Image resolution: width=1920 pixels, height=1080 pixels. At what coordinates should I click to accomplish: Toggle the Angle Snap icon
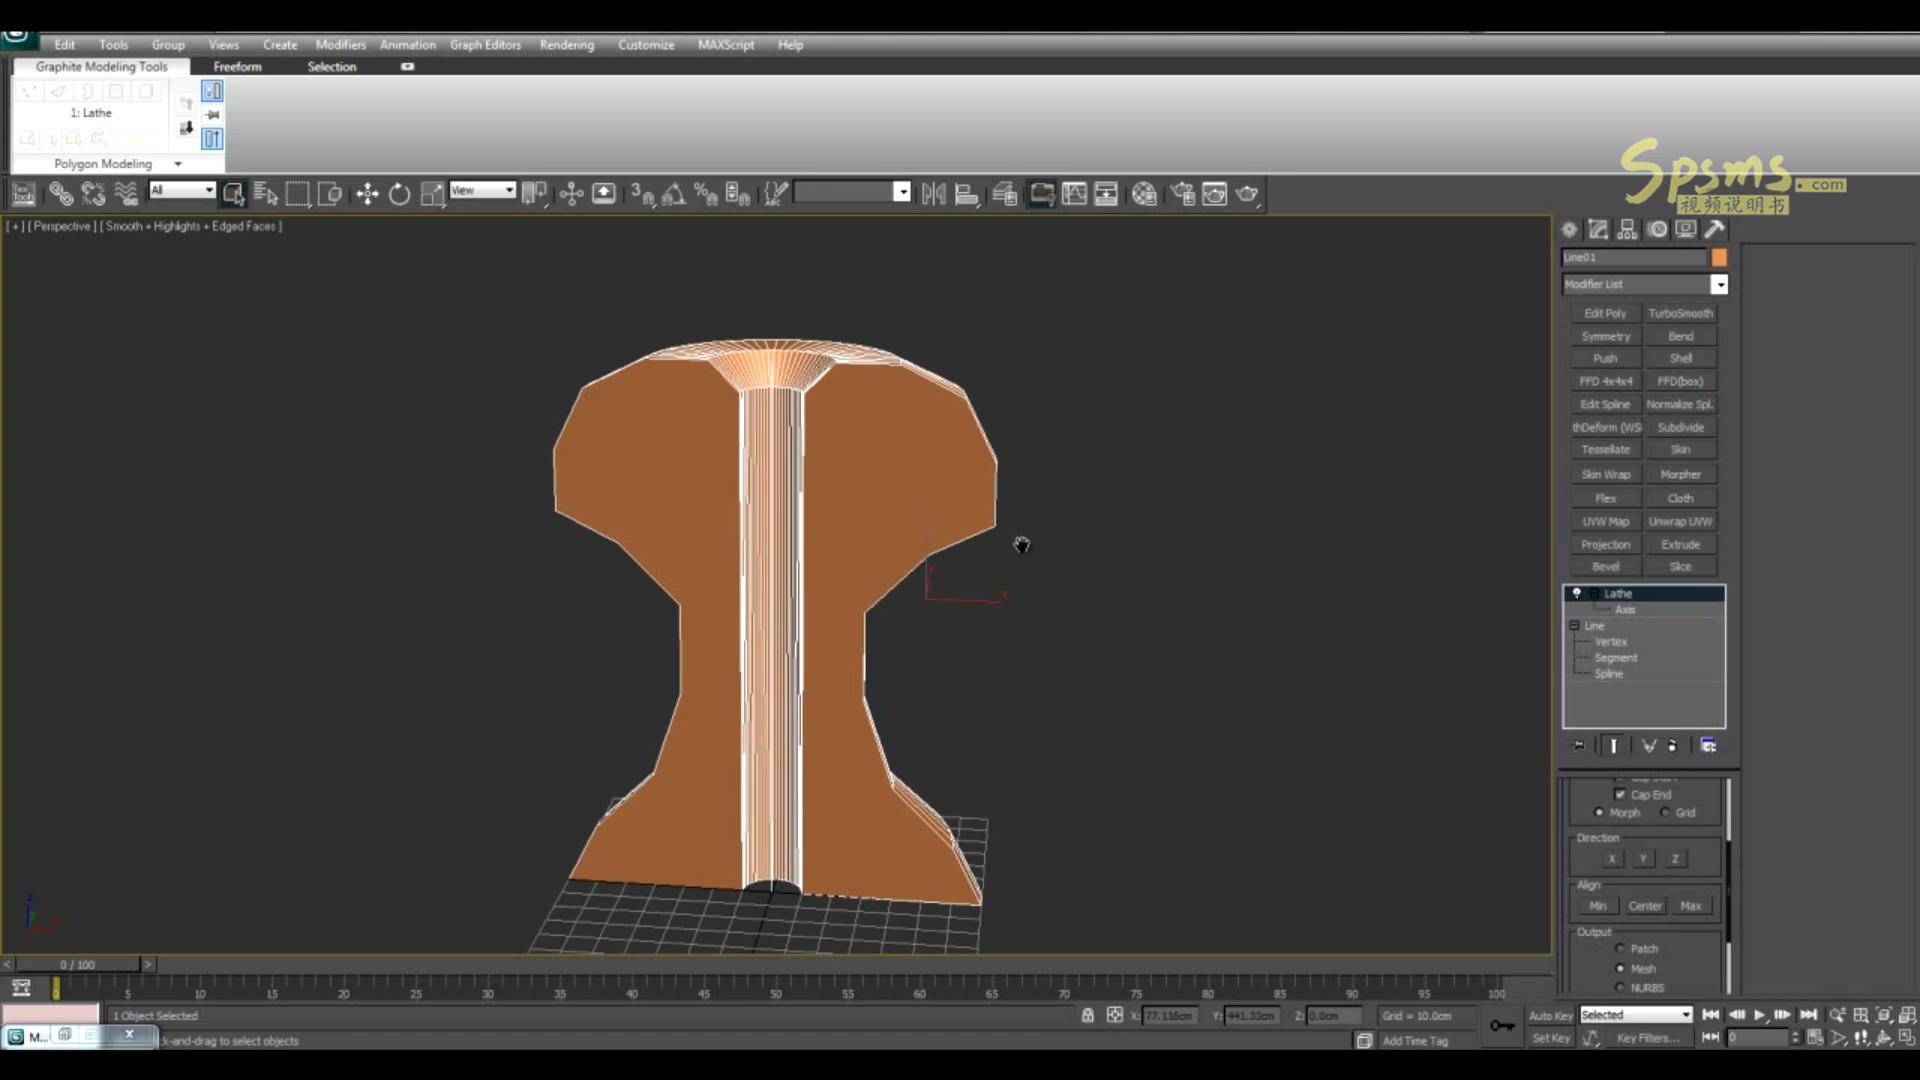674,193
